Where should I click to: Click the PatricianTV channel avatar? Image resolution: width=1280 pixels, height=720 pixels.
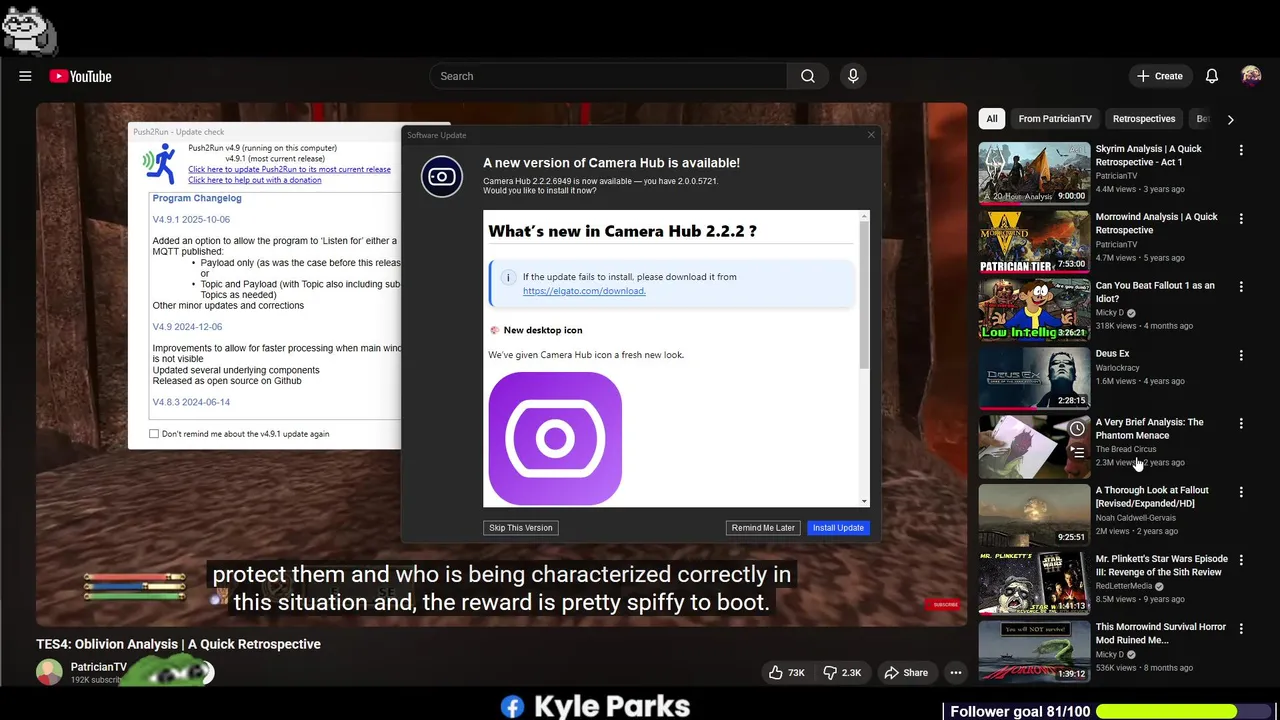click(49, 672)
